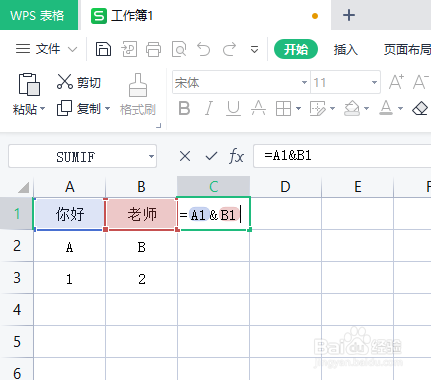This screenshot has width=431, height=380.
Task: Toggle Bold formatting
Action: (x=184, y=108)
